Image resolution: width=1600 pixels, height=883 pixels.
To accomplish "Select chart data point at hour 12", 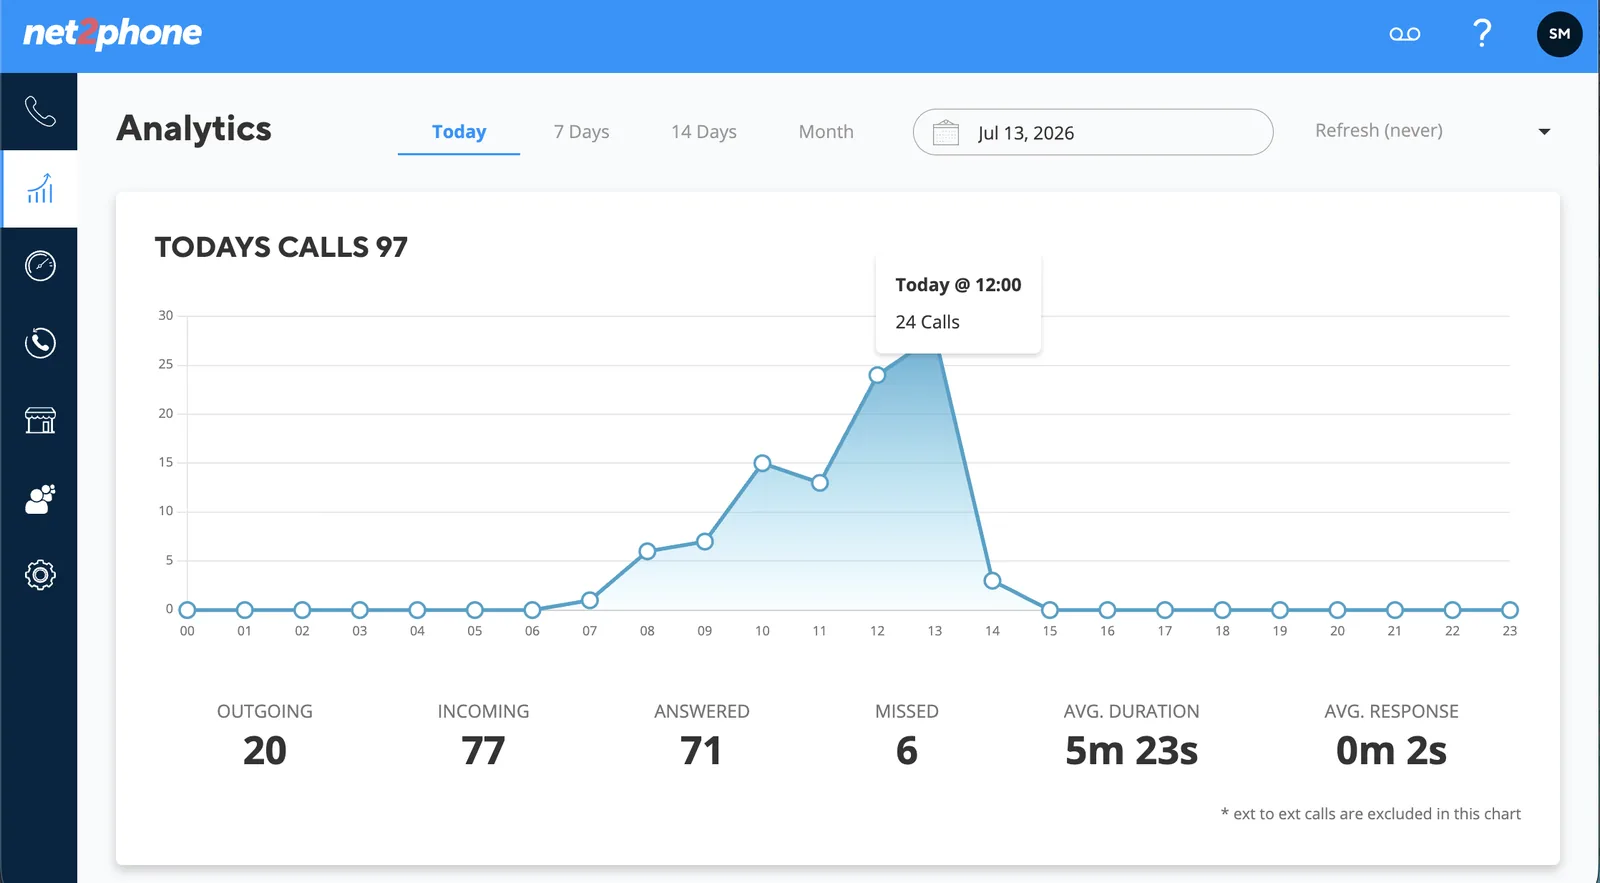I will [877, 375].
